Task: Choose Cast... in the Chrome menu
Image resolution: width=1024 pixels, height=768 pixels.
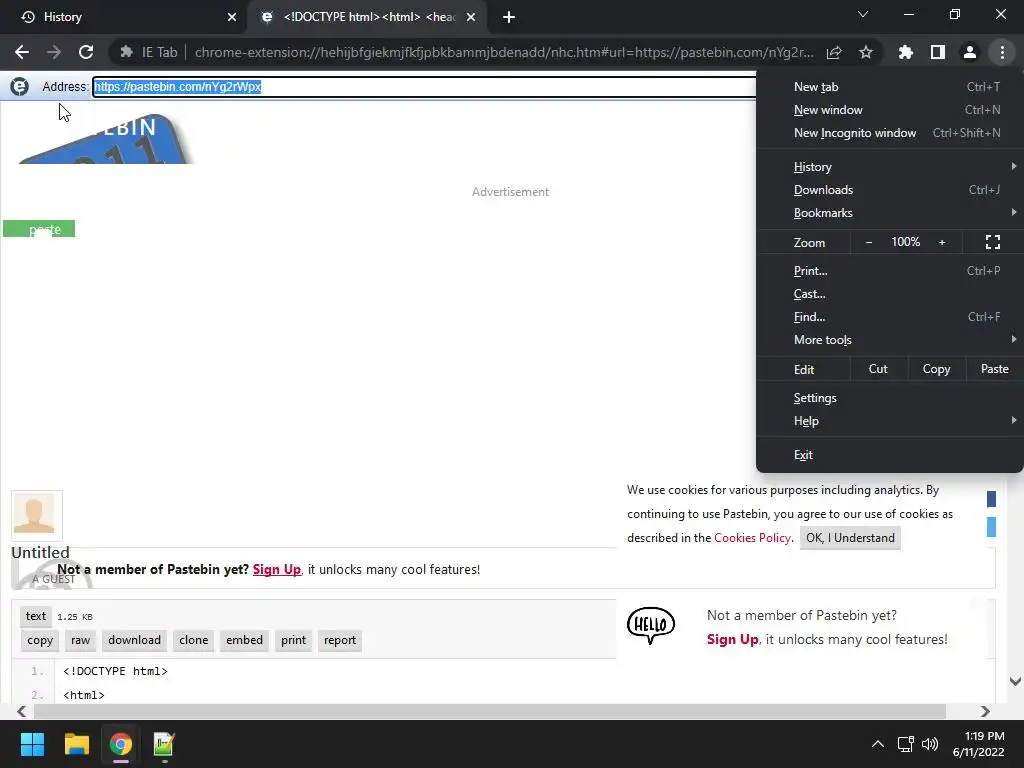Action: [x=889, y=294]
